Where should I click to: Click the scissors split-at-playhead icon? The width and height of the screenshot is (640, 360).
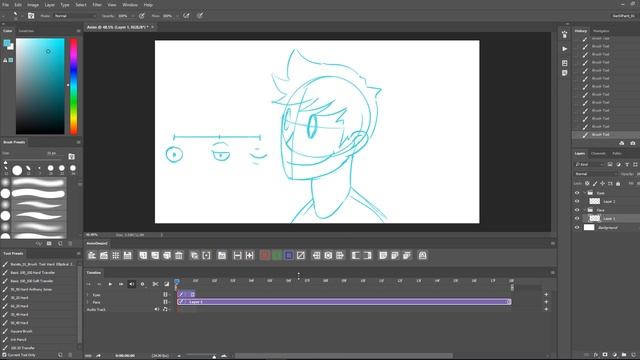pyautogui.click(x=156, y=284)
